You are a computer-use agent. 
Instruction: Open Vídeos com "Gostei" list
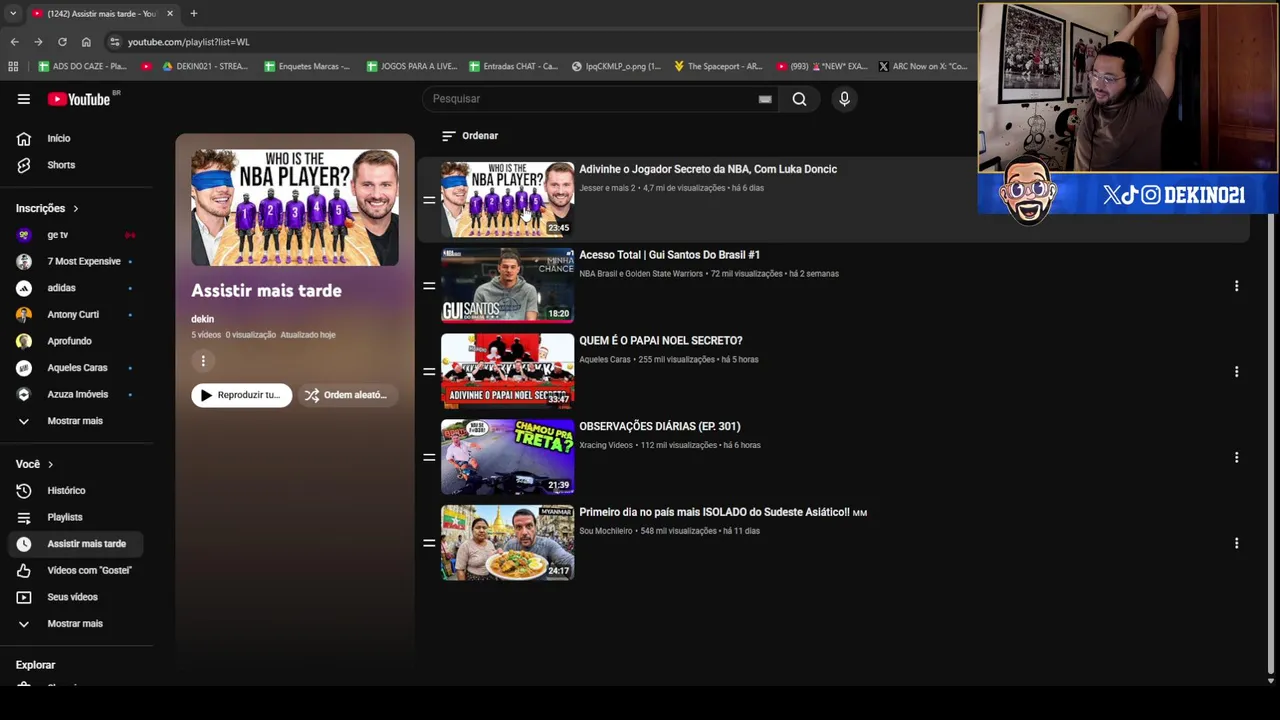click(x=76, y=570)
